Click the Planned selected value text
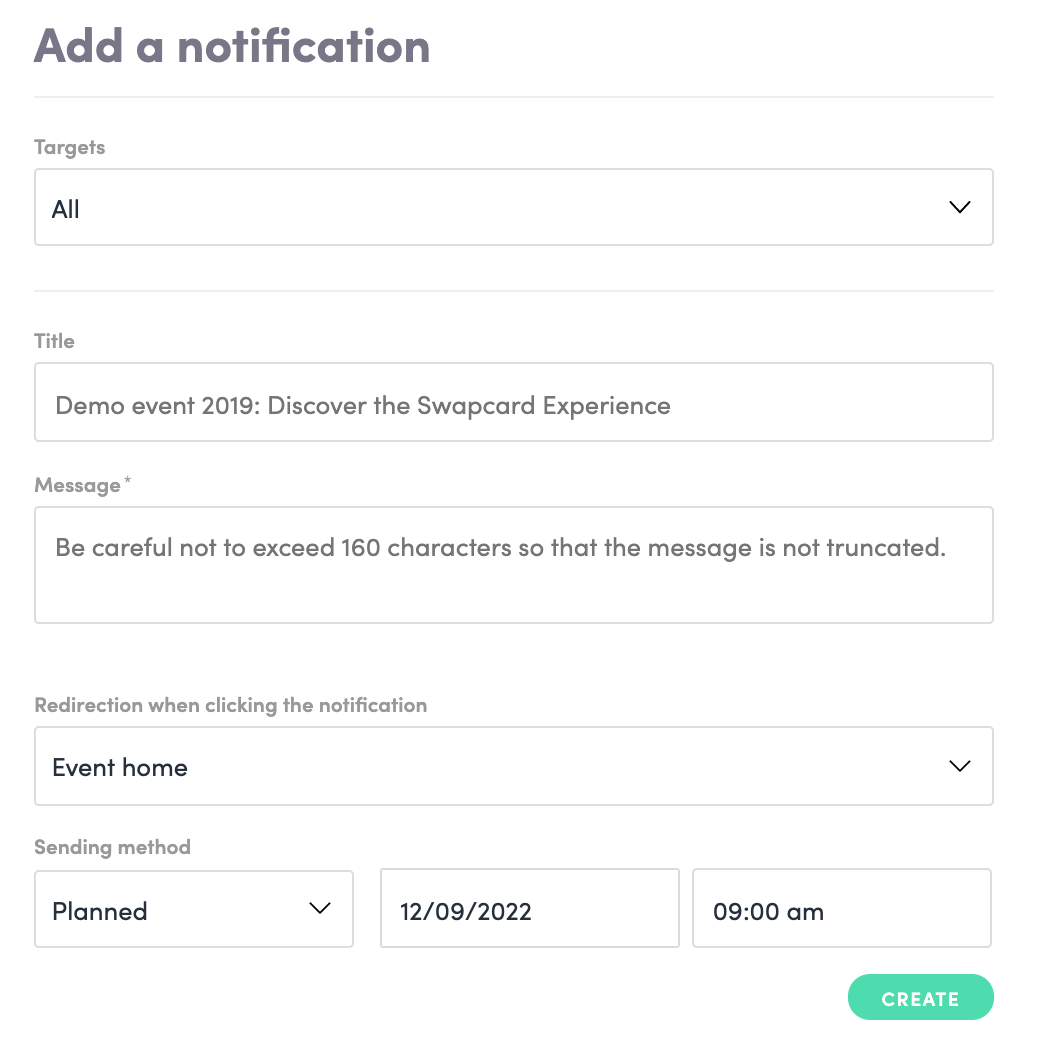 pyautogui.click(x=100, y=911)
